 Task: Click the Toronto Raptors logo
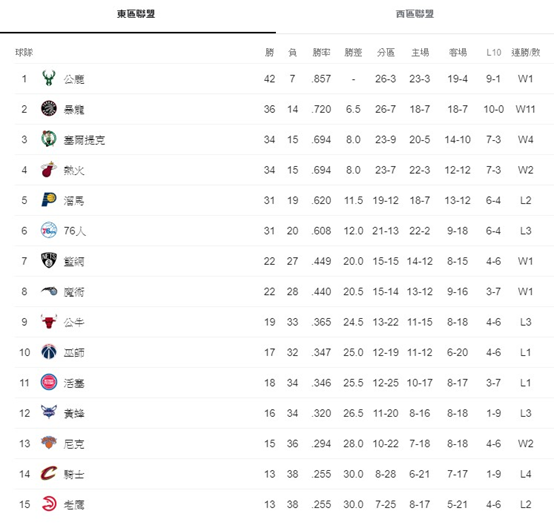(x=49, y=108)
